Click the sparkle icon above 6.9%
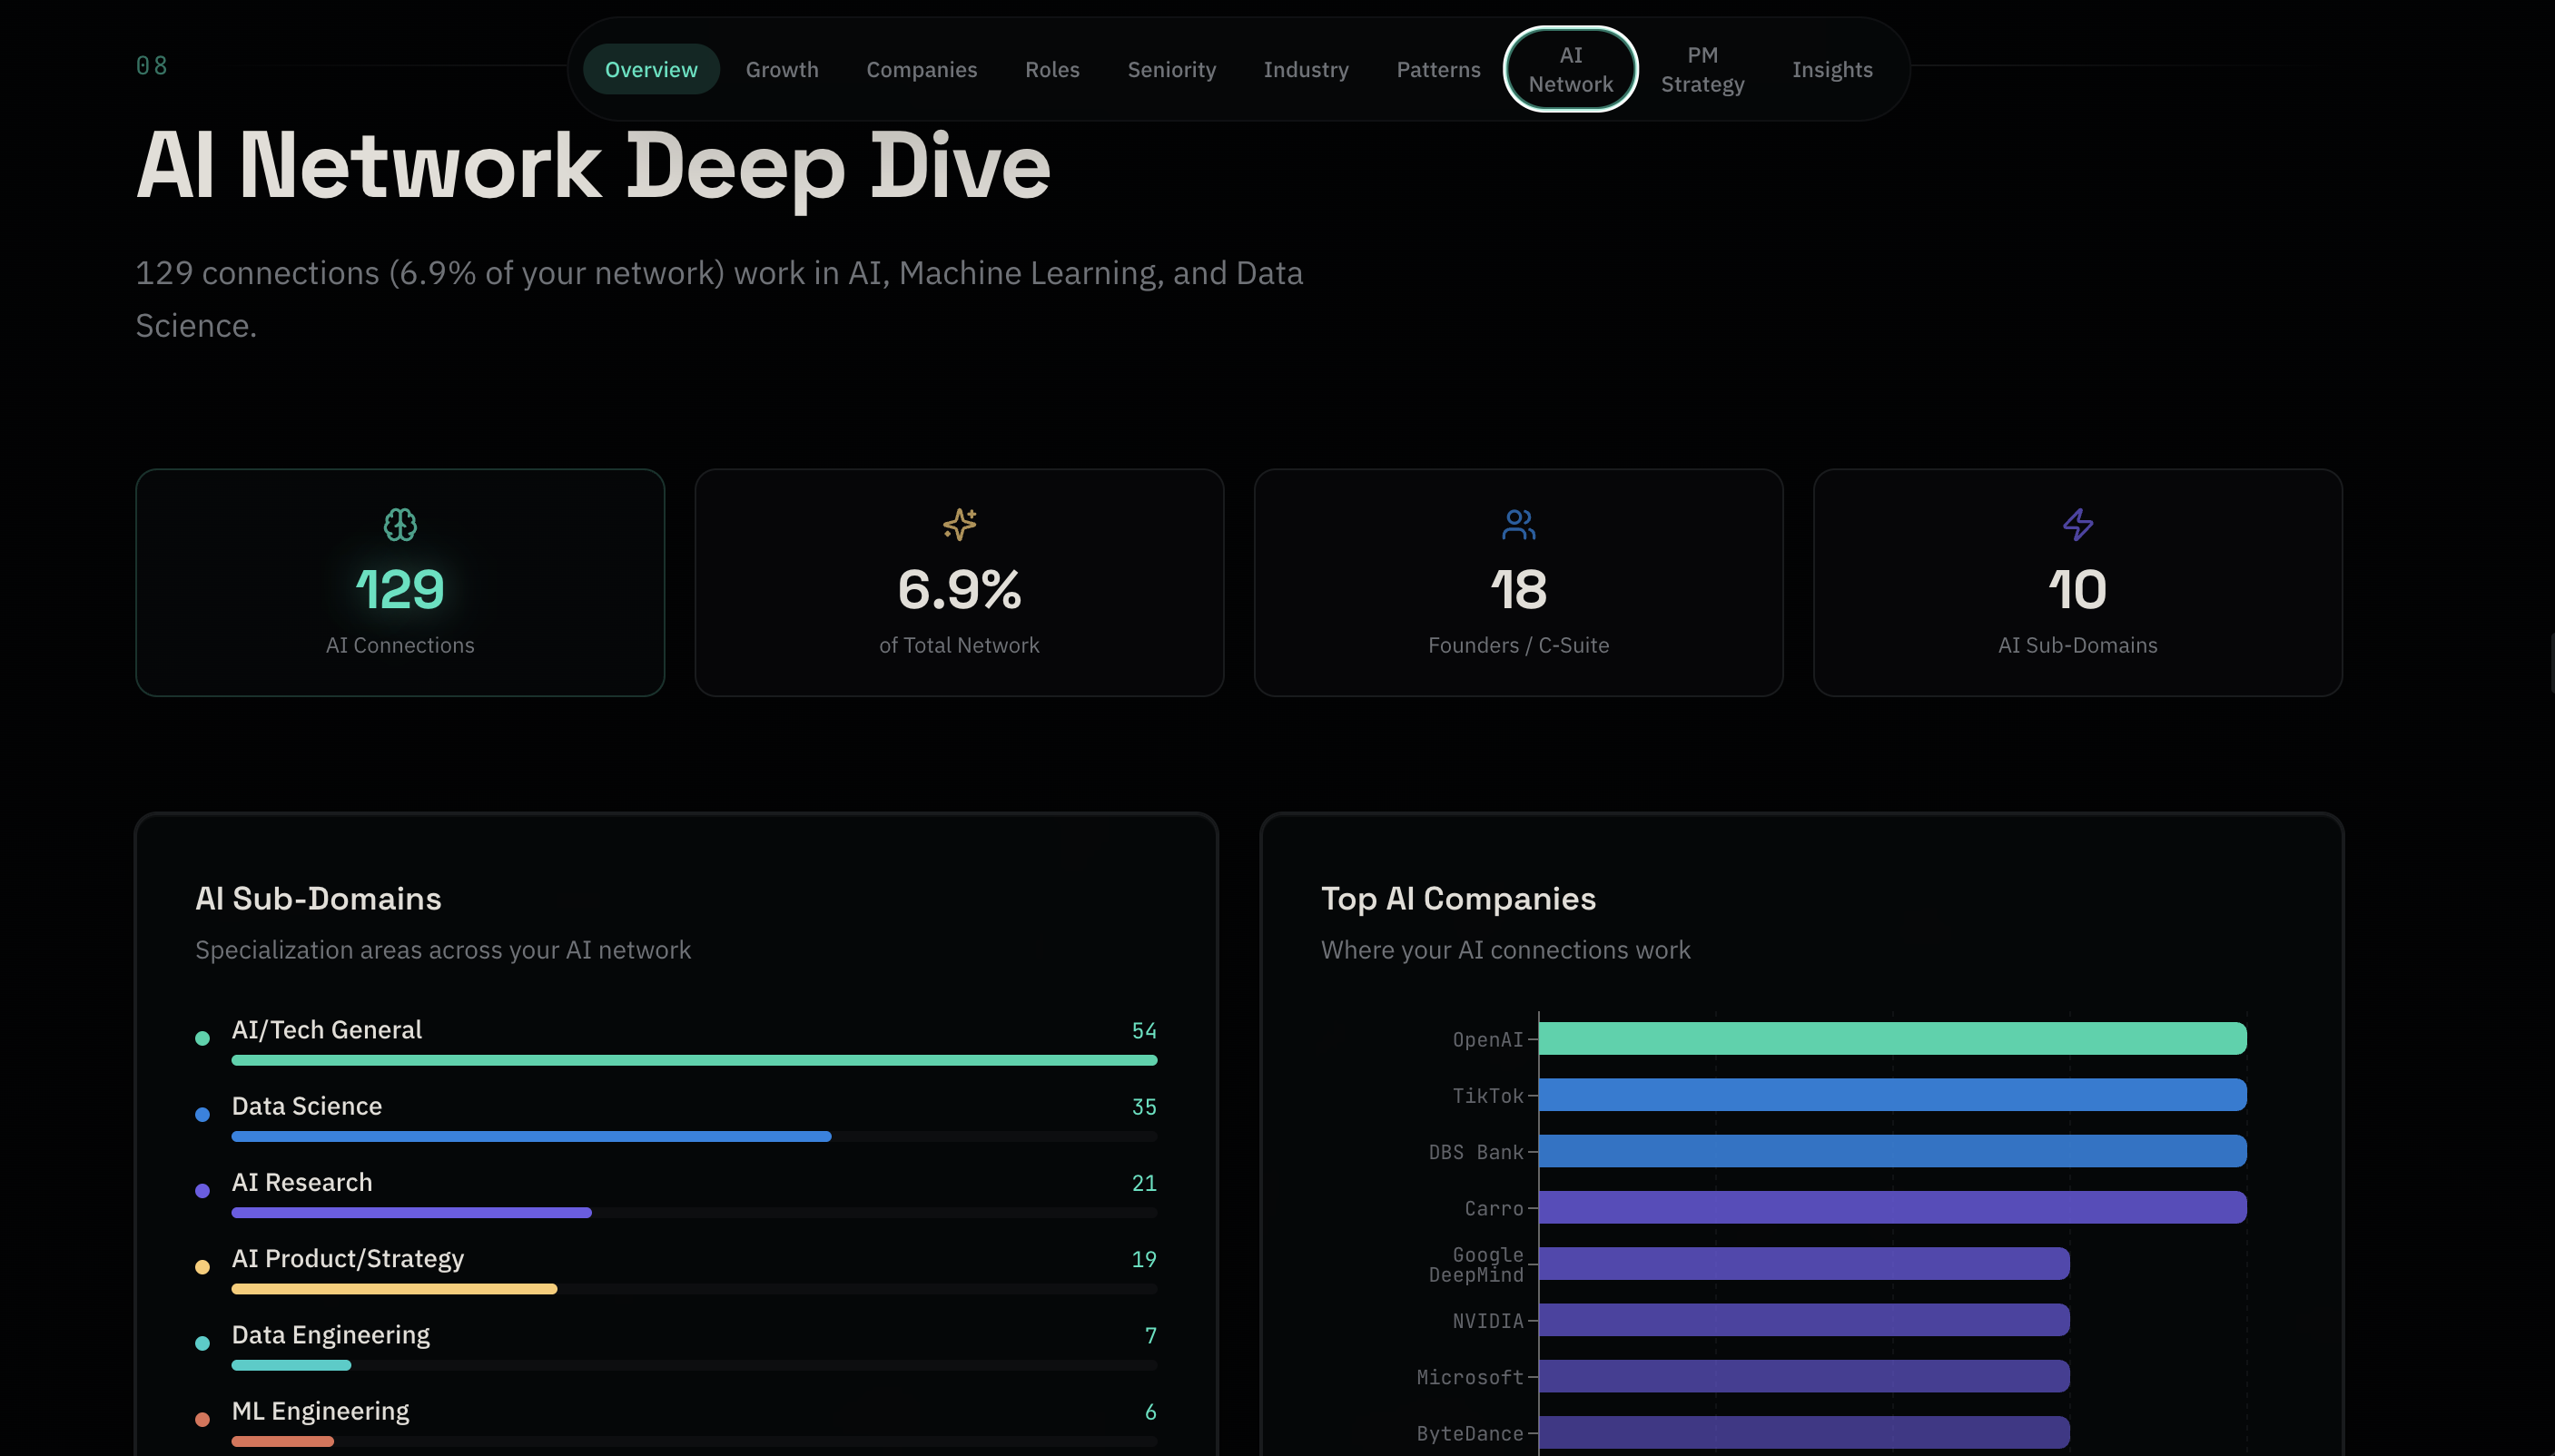 959,525
